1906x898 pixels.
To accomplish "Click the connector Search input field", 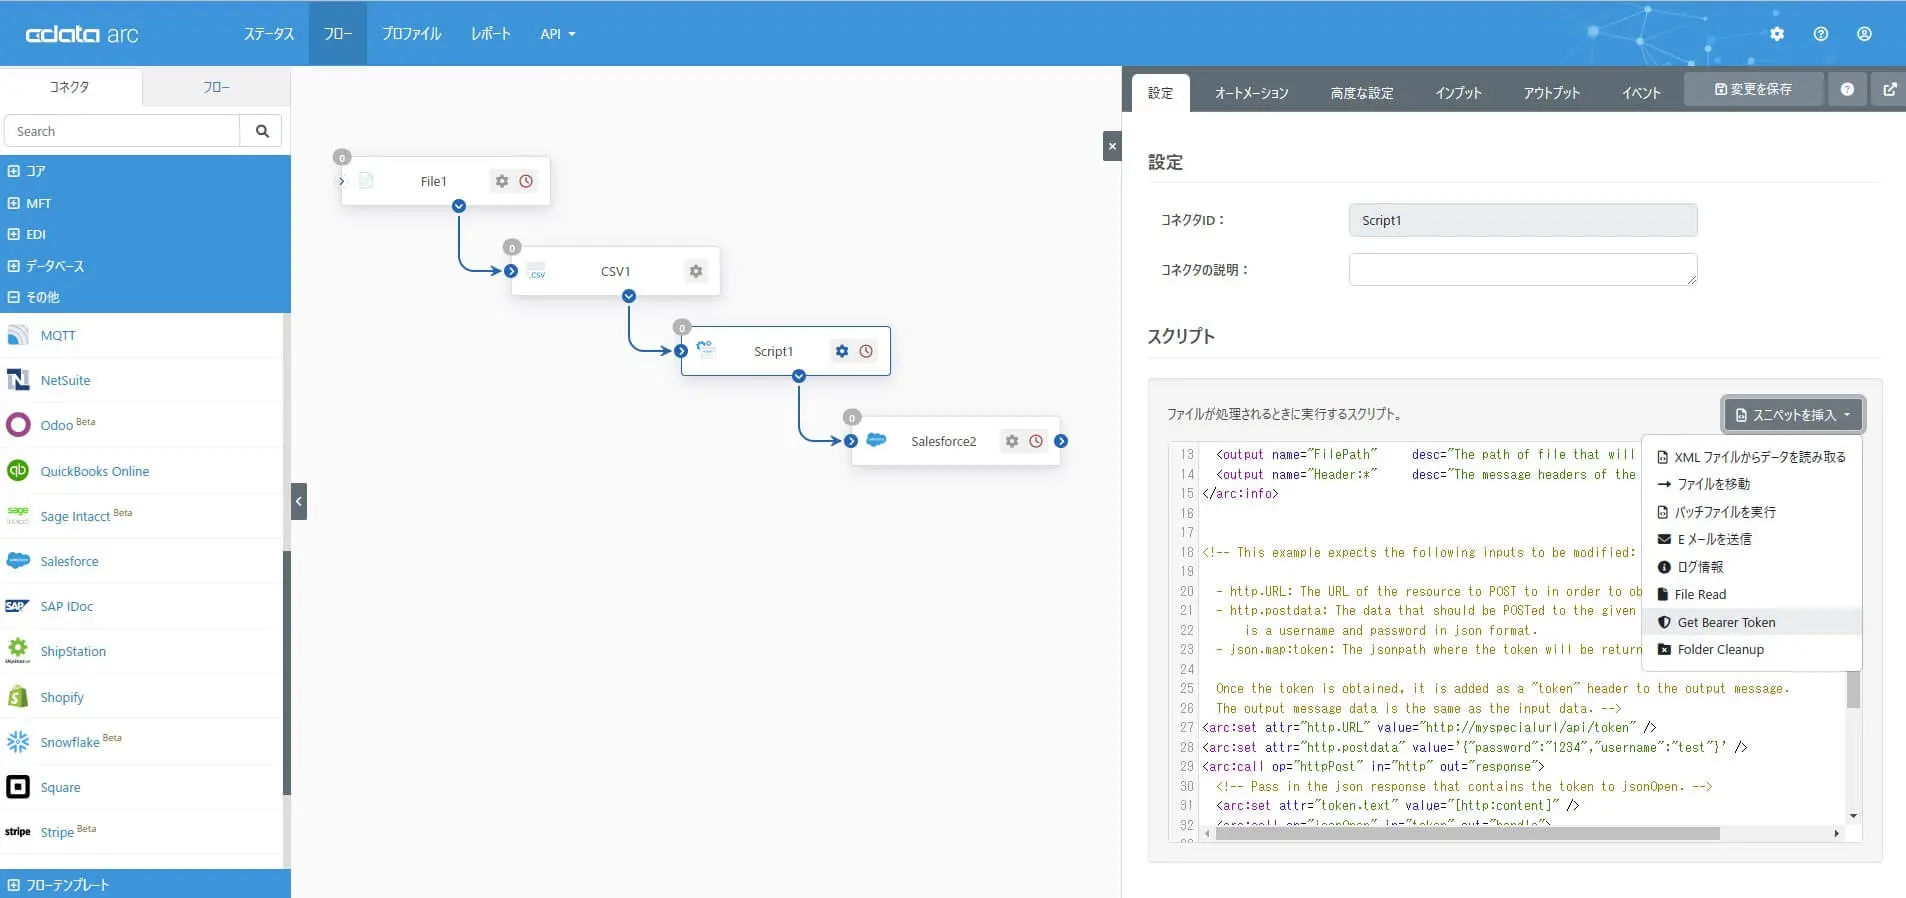I will click(x=122, y=131).
